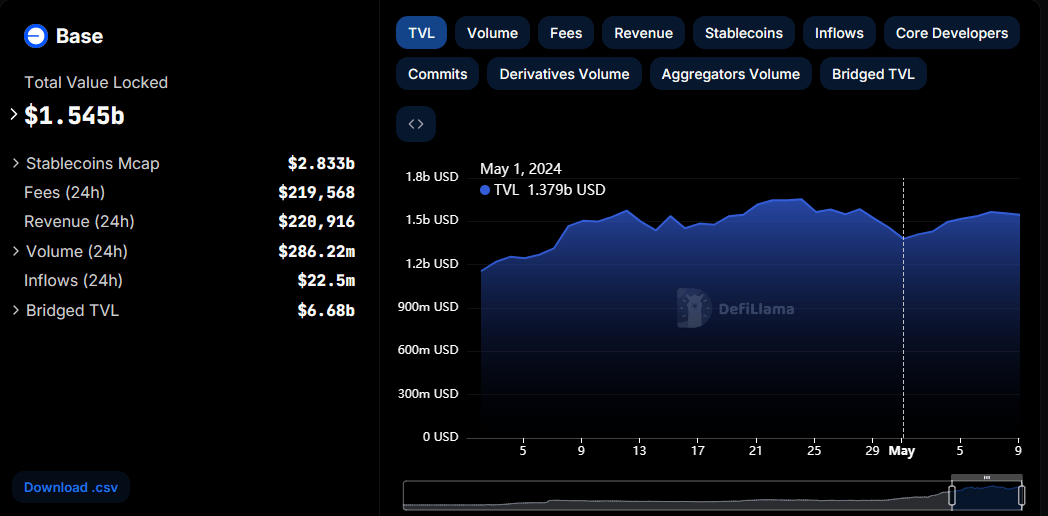
Task: Toggle the Core Developers chart metric
Action: pos(952,33)
